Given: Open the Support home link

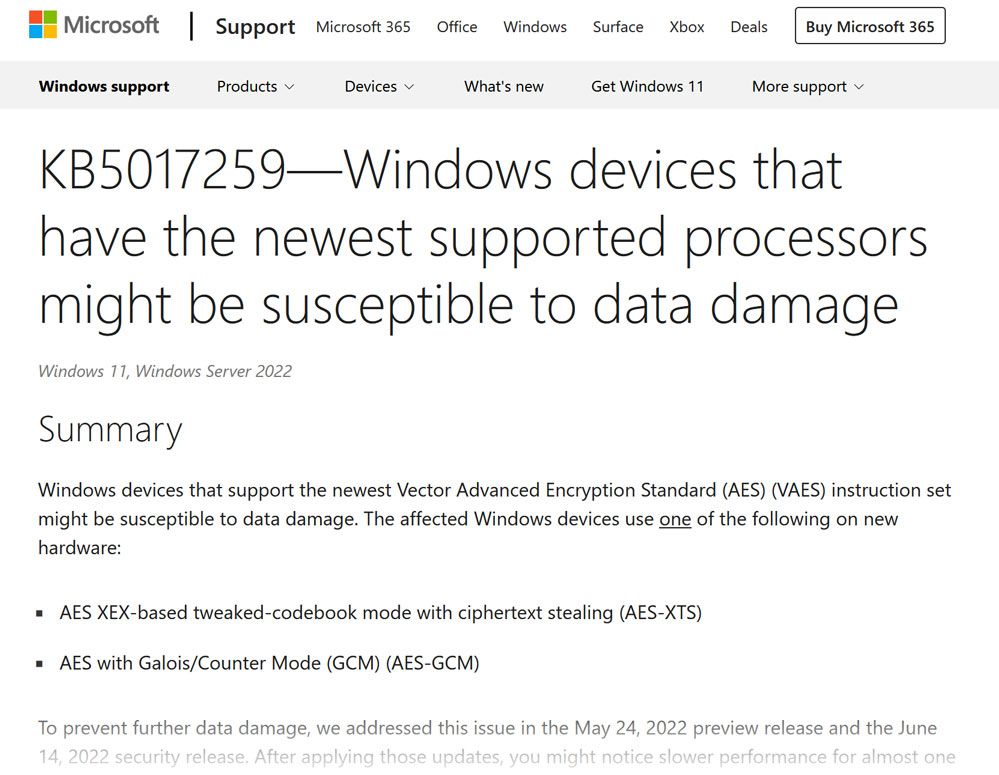Looking at the screenshot, I should pyautogui.click(x=255, y=27).
